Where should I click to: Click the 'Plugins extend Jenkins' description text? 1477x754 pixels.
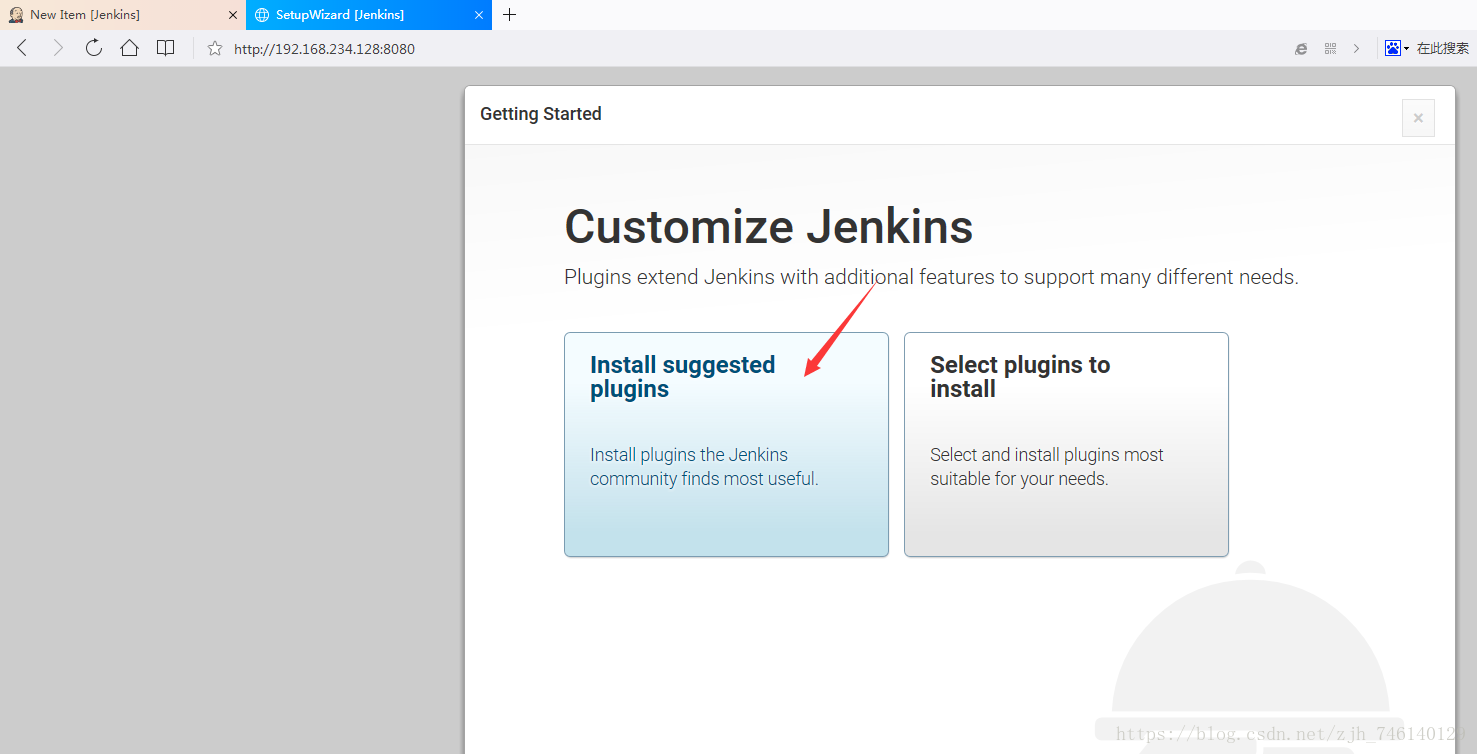tap(931, 277)
